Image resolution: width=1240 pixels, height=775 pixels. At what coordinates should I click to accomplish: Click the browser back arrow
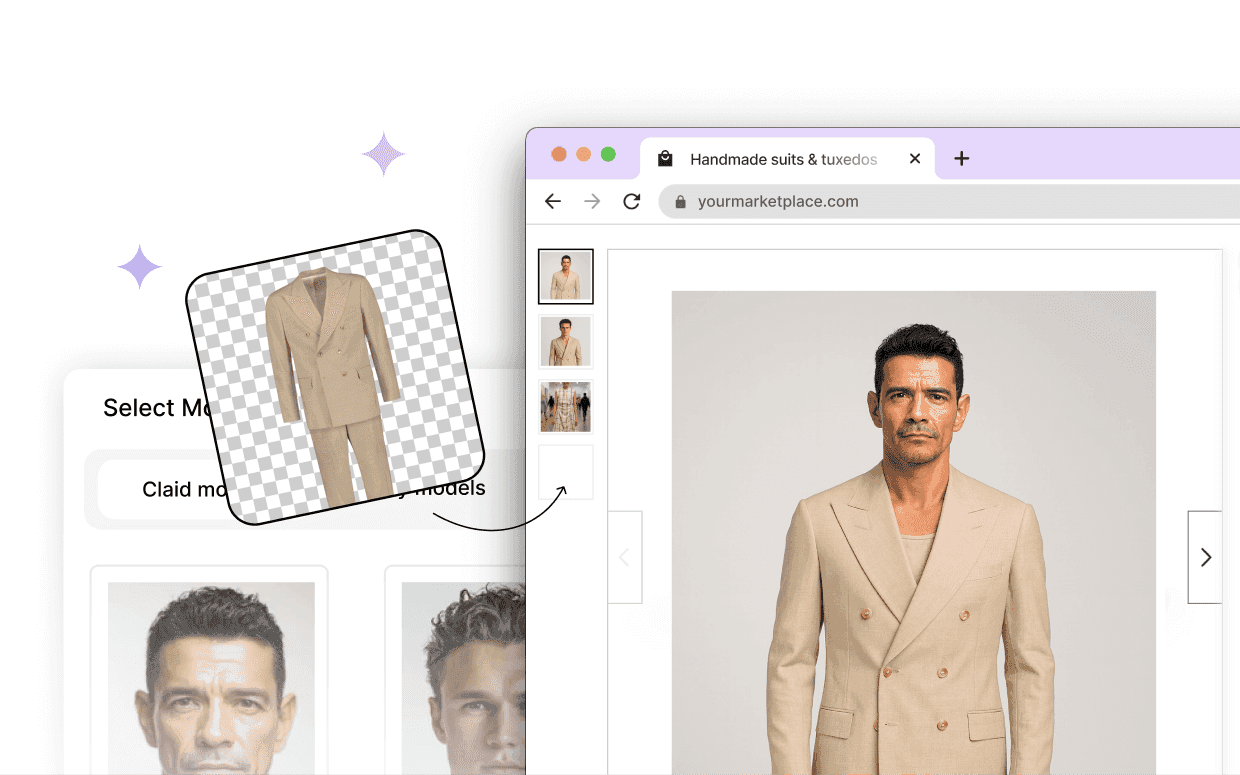[553, 201]
